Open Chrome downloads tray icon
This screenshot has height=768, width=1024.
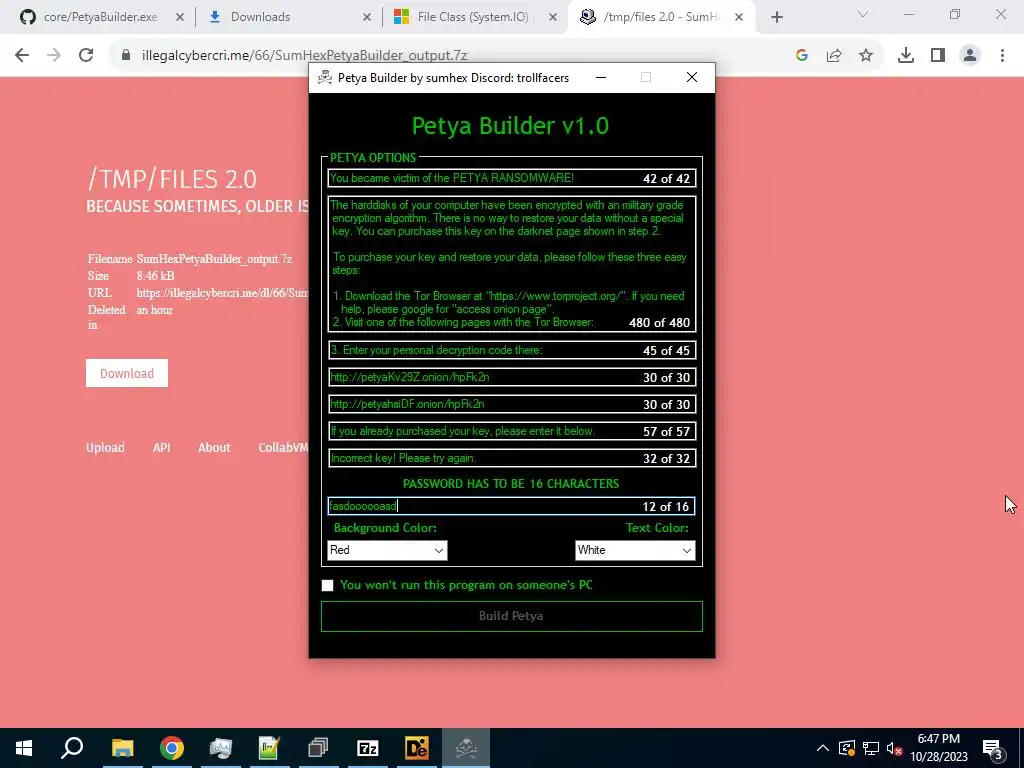(x=906, y=56)
